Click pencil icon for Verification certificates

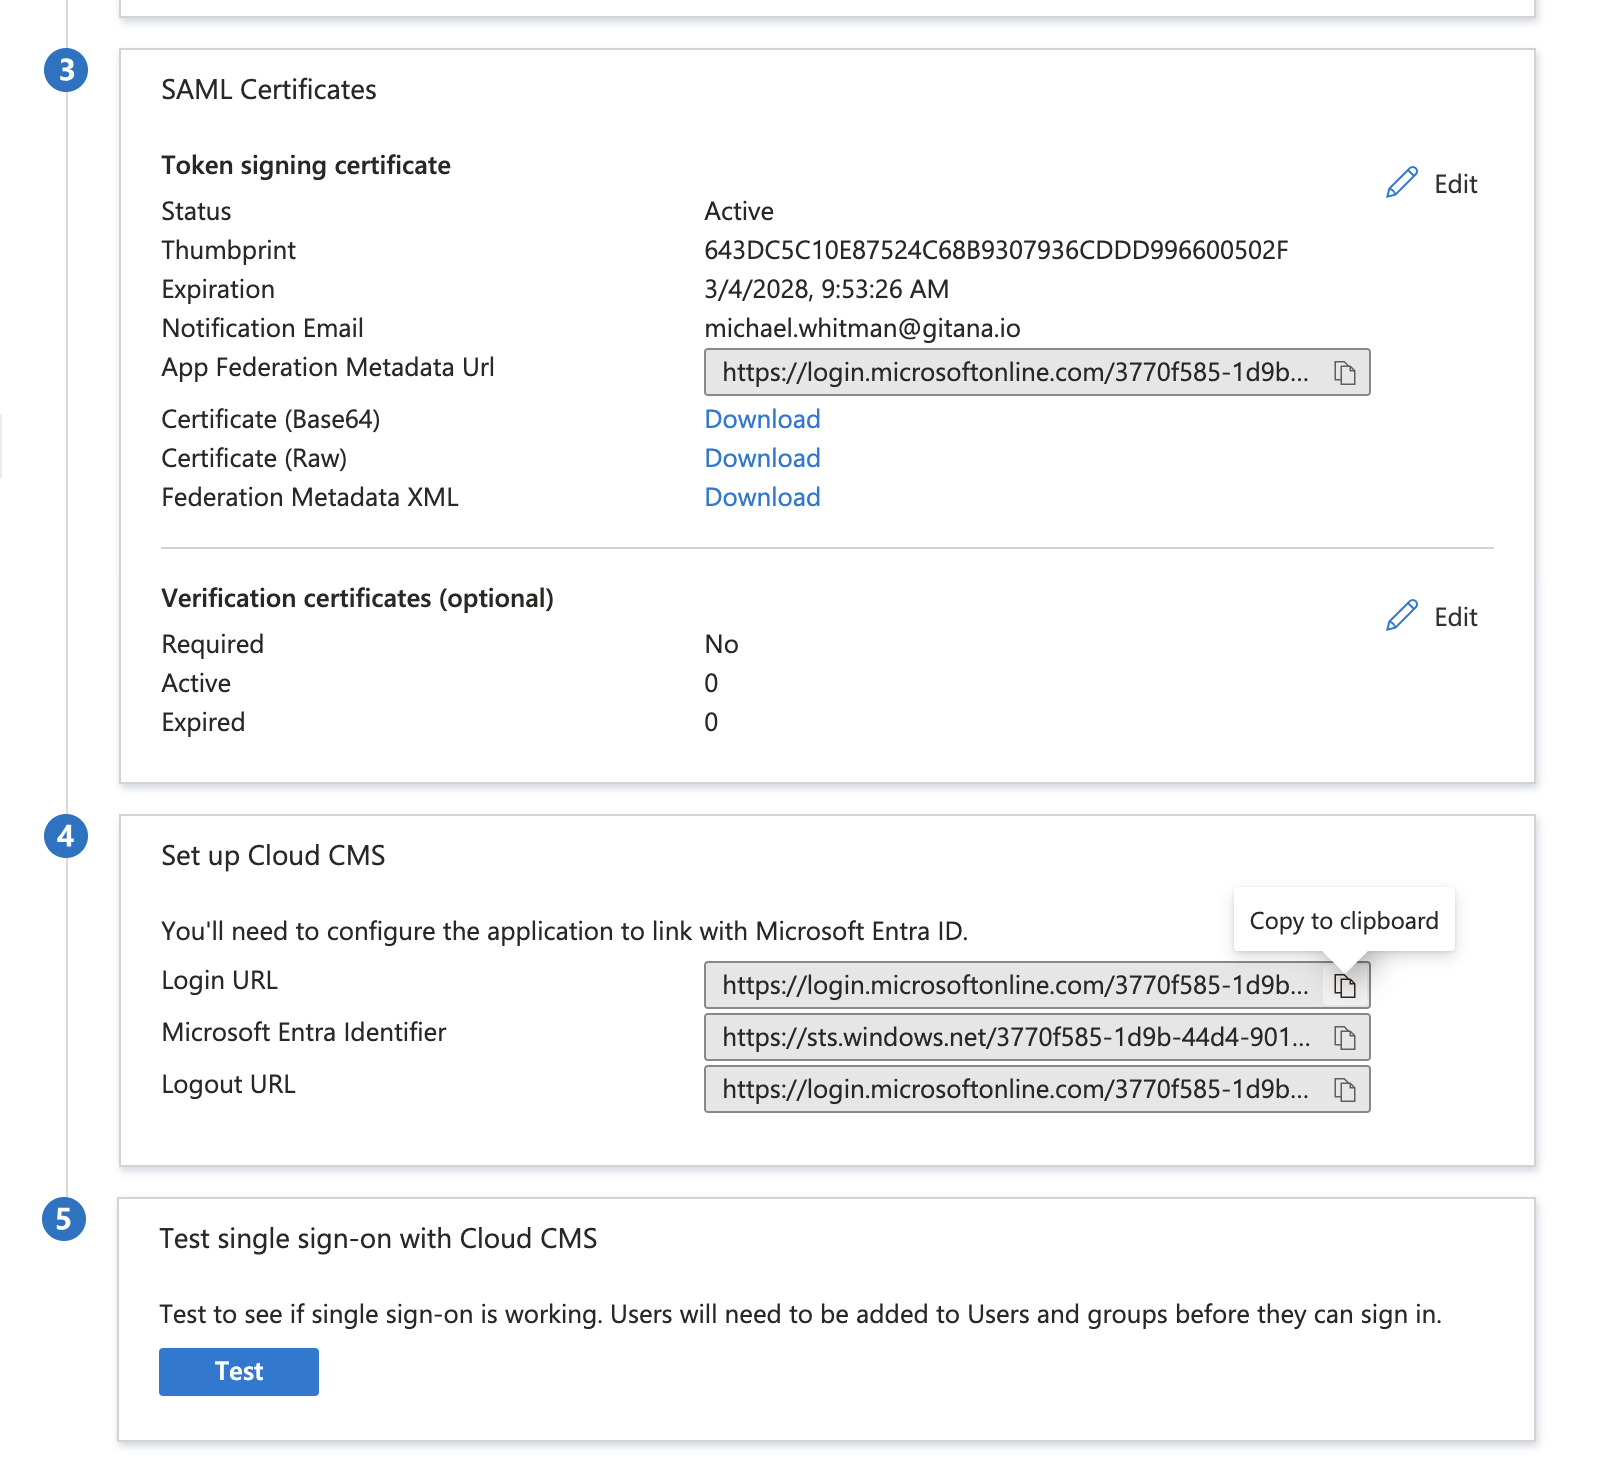(x=1402, y=616)
